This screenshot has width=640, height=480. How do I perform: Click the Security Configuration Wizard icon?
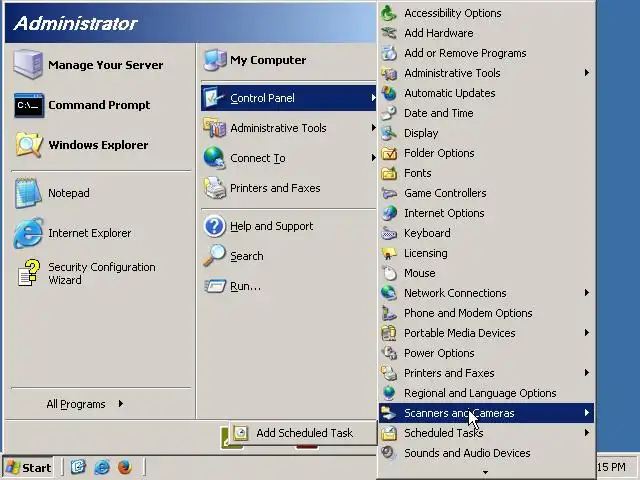pos(29,273)
